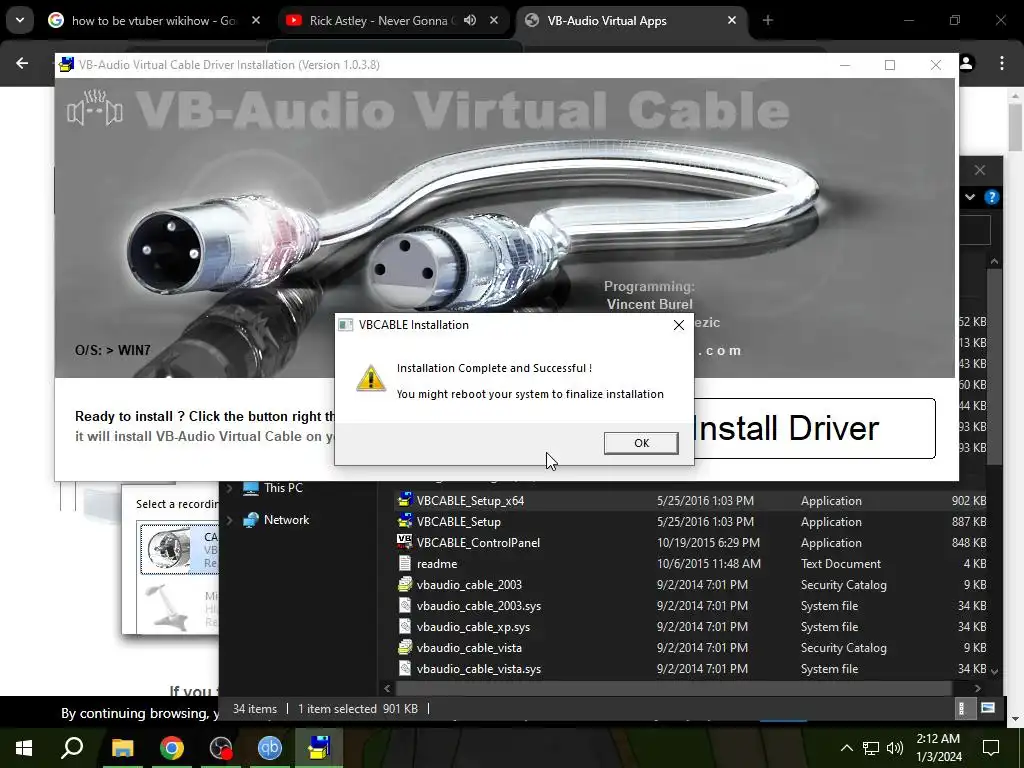Show hidden system tray icons
This screenshot has width=1024, height=768.
[846, 748]
